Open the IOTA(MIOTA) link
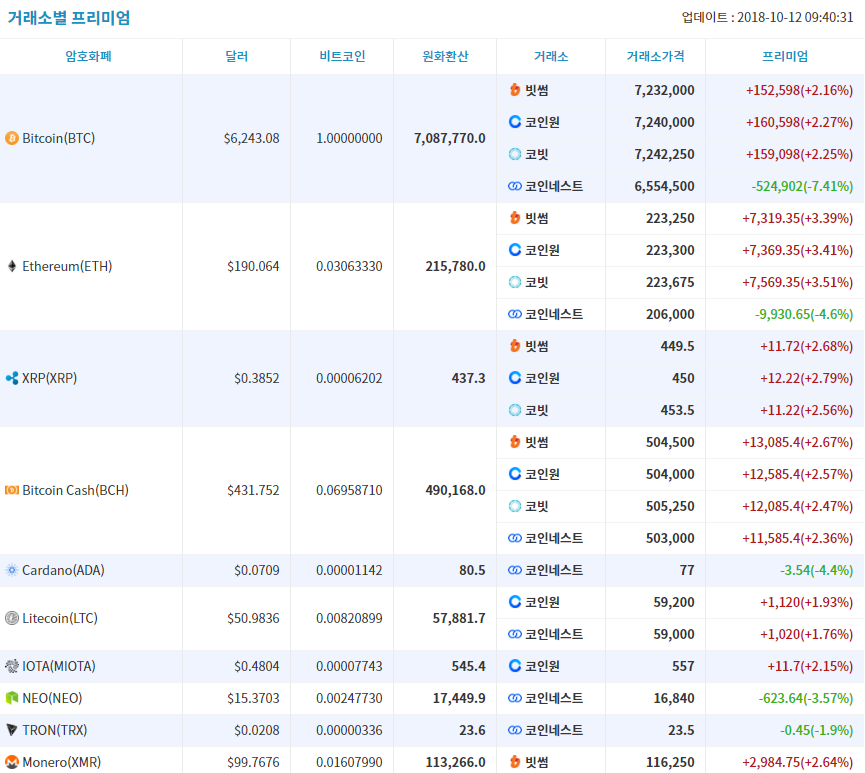Image resolution: width=865 pixels, height=773 pixels. 59,666
